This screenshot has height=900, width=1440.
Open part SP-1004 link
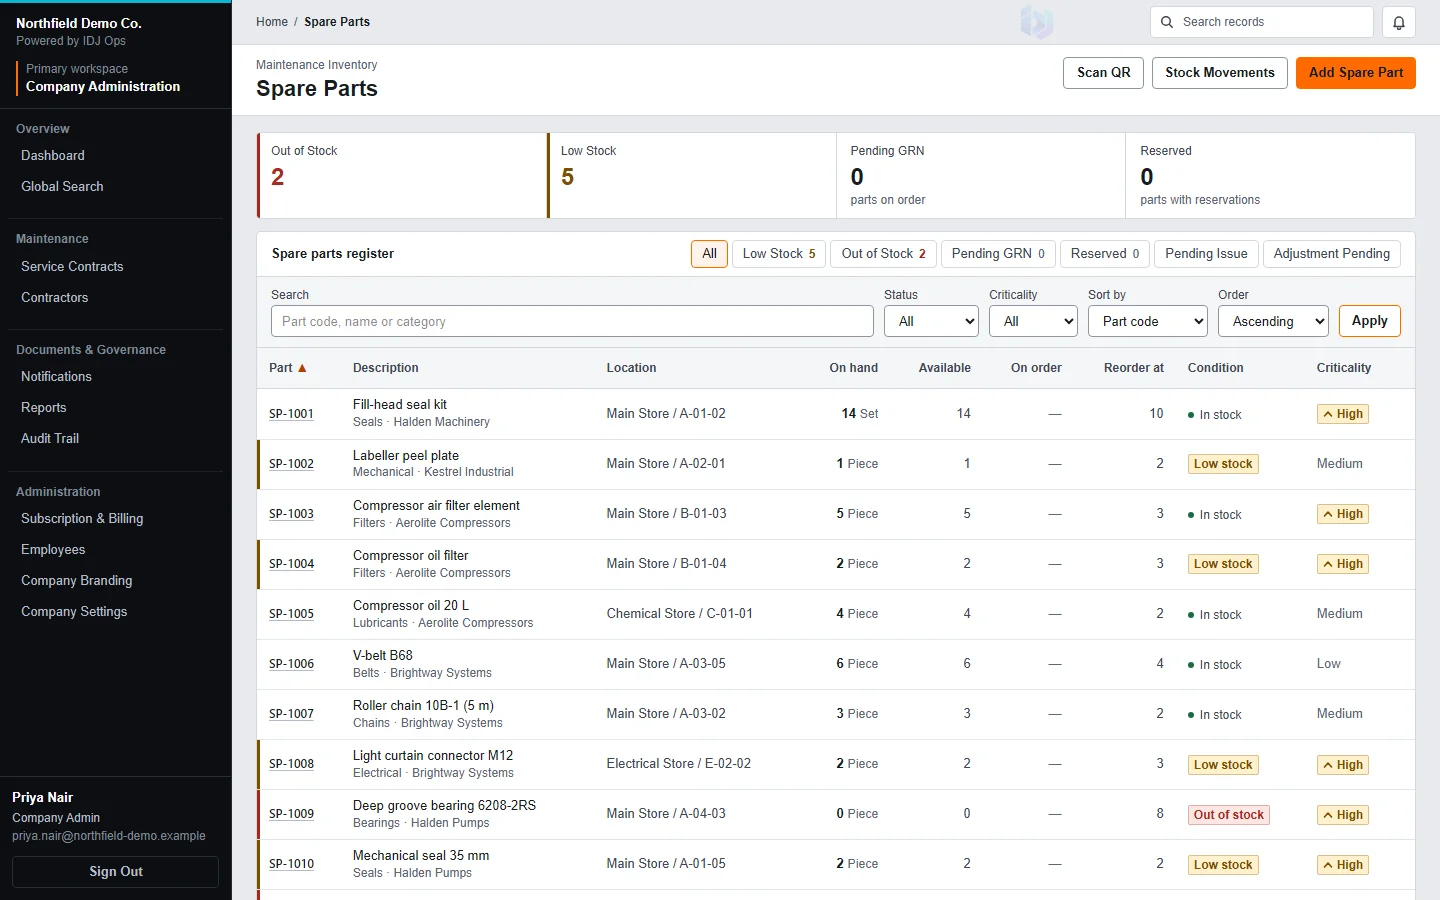[x=291, y=564]
